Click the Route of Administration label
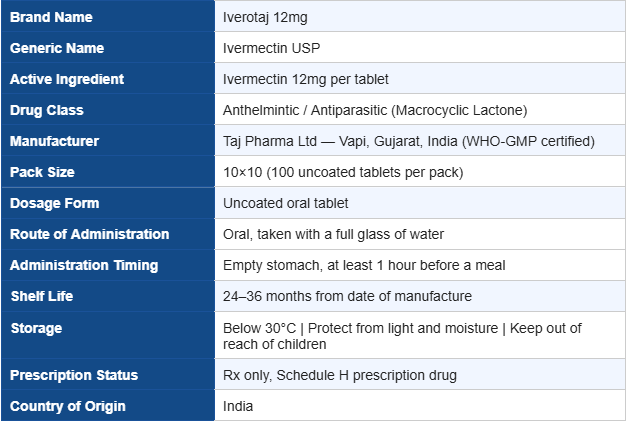Image resolution: width=628 pixels, height=422 pixels. tap(90, 234)
